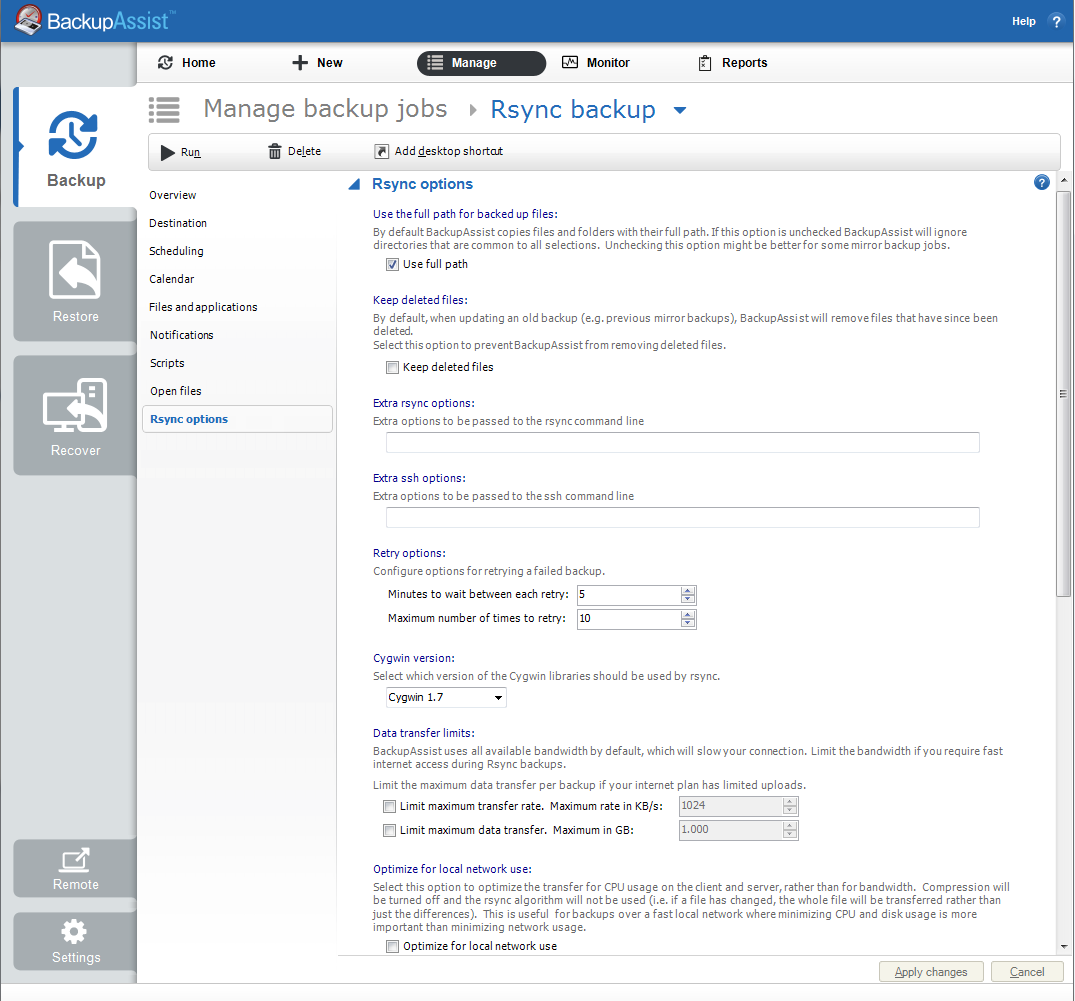This screenshot has height=1001, width=1075.
Task: Click the Manage backup jobs breadcrumb
Action: (x=326, y=109)
